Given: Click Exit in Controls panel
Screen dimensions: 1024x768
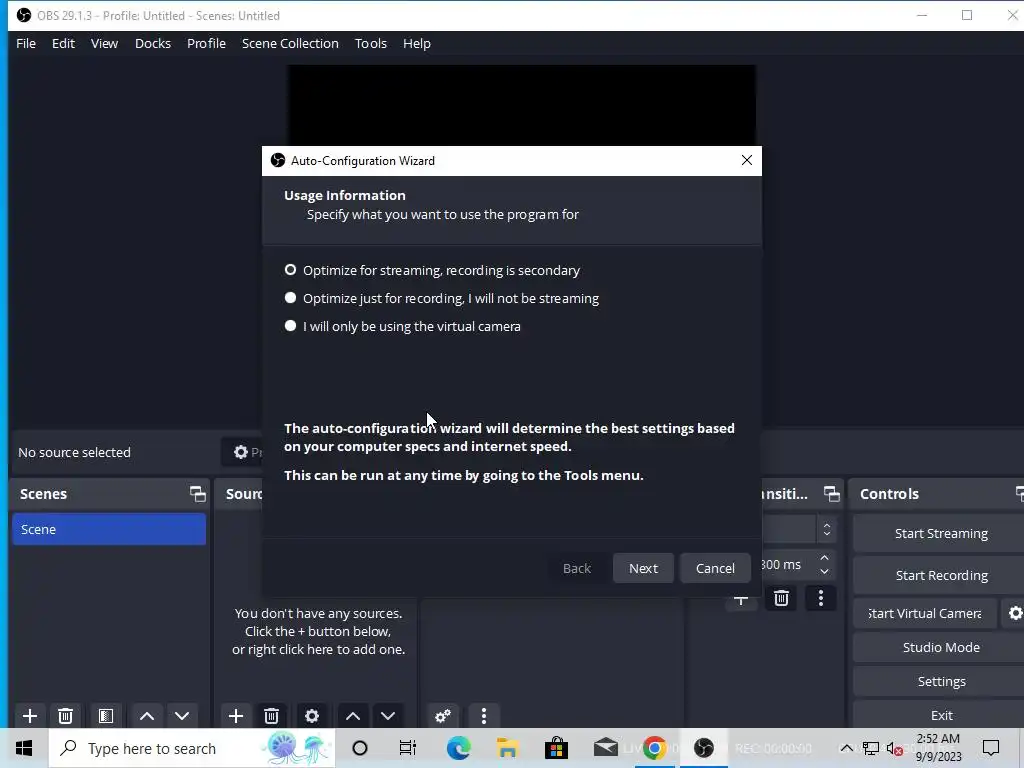Looking at the screenshot, I should (x=940, y=715).
